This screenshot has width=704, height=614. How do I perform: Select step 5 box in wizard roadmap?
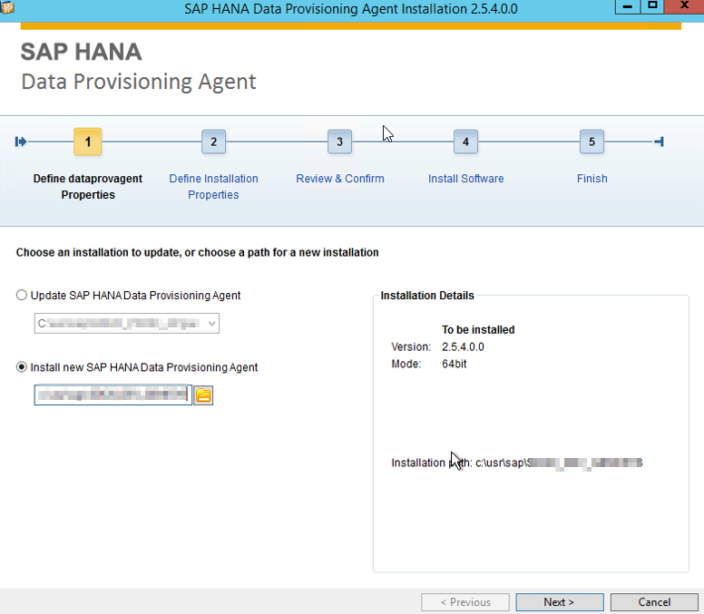pos(592,142)
